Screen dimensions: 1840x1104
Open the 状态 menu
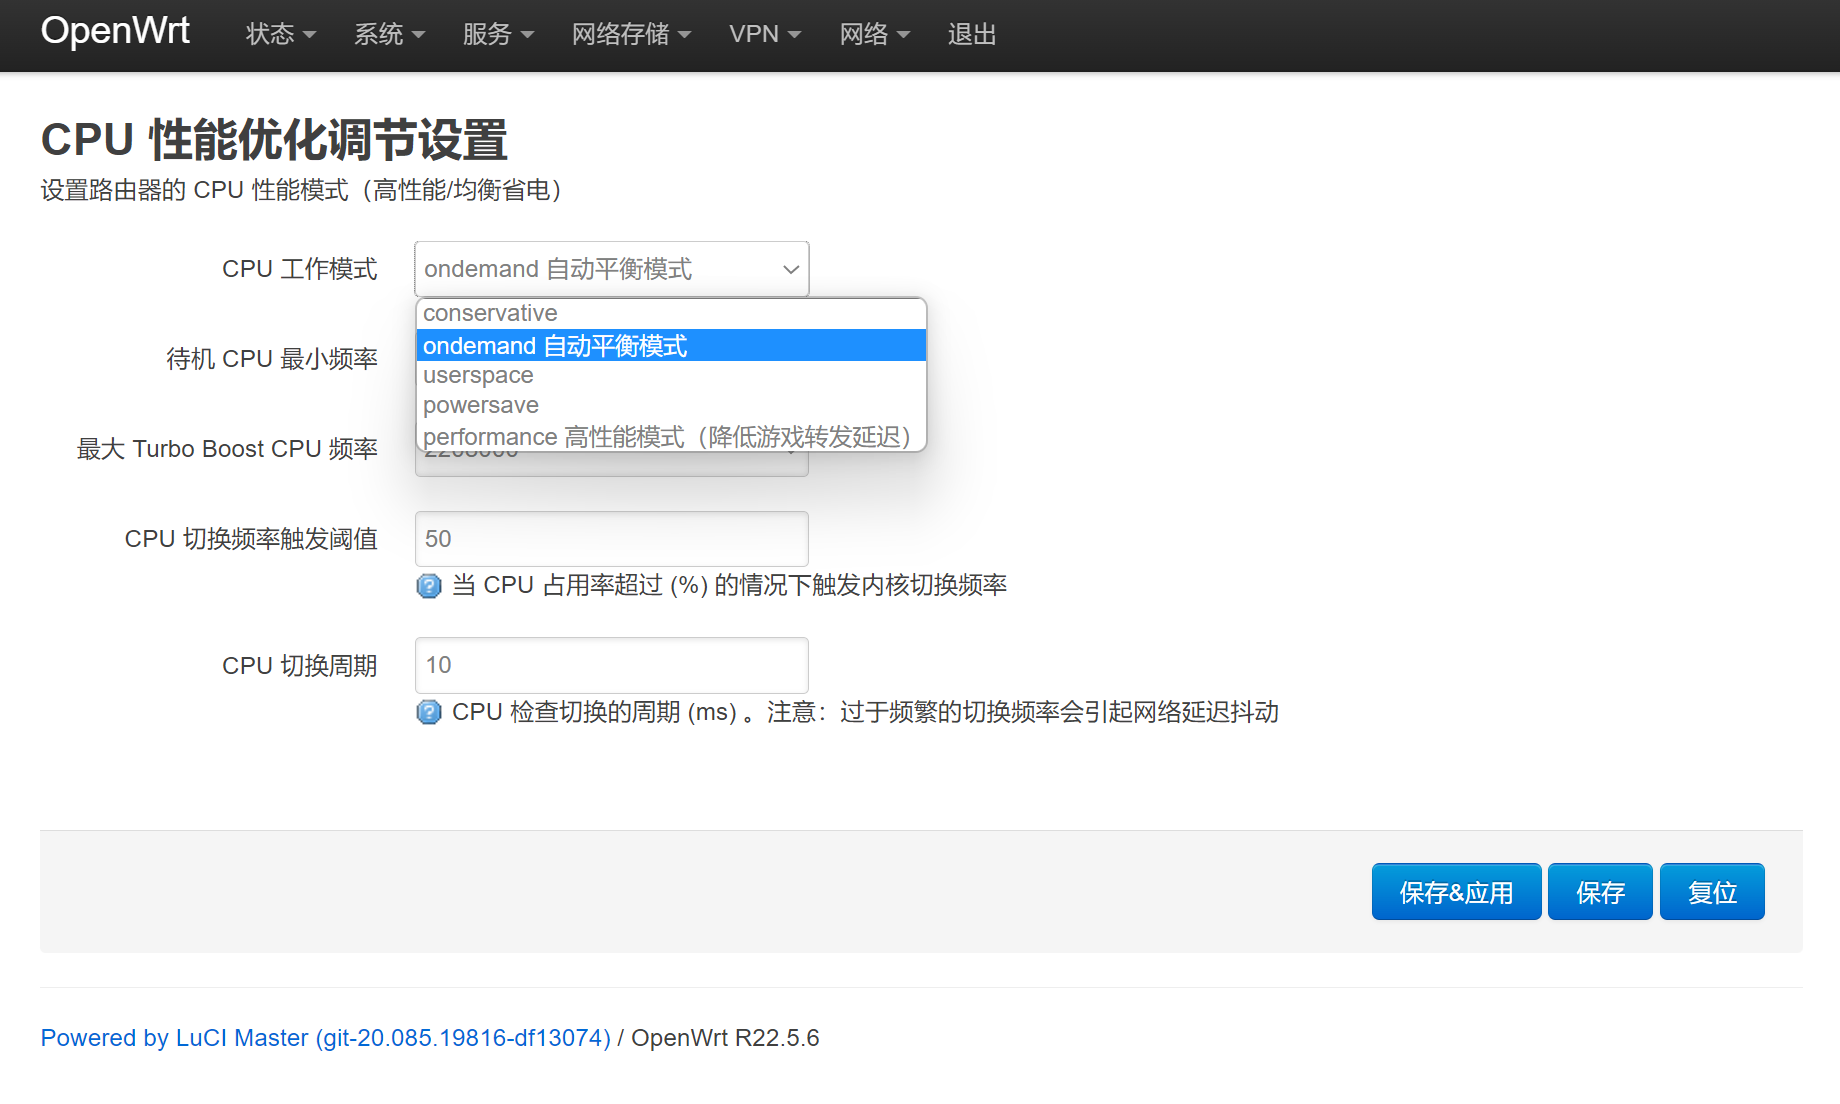pyautogui.click(x=280, y=35)
